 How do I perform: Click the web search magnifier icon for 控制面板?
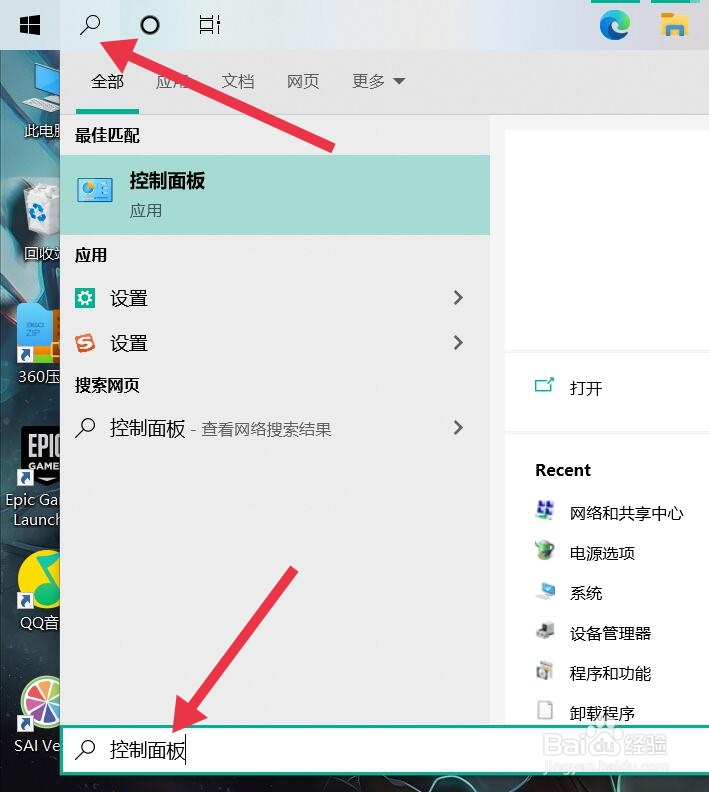pos(85,427)
